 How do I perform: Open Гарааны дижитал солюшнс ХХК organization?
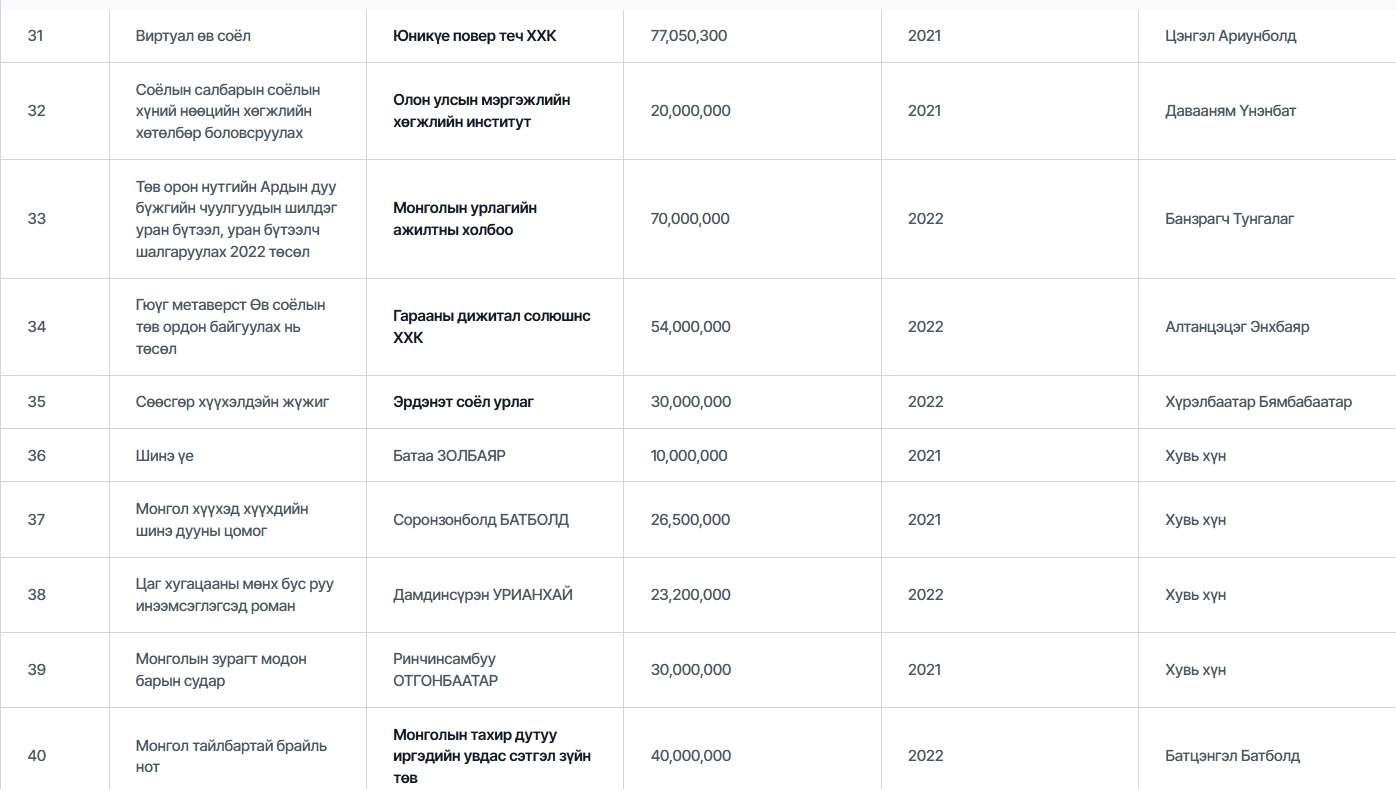[x=491, y=327]
